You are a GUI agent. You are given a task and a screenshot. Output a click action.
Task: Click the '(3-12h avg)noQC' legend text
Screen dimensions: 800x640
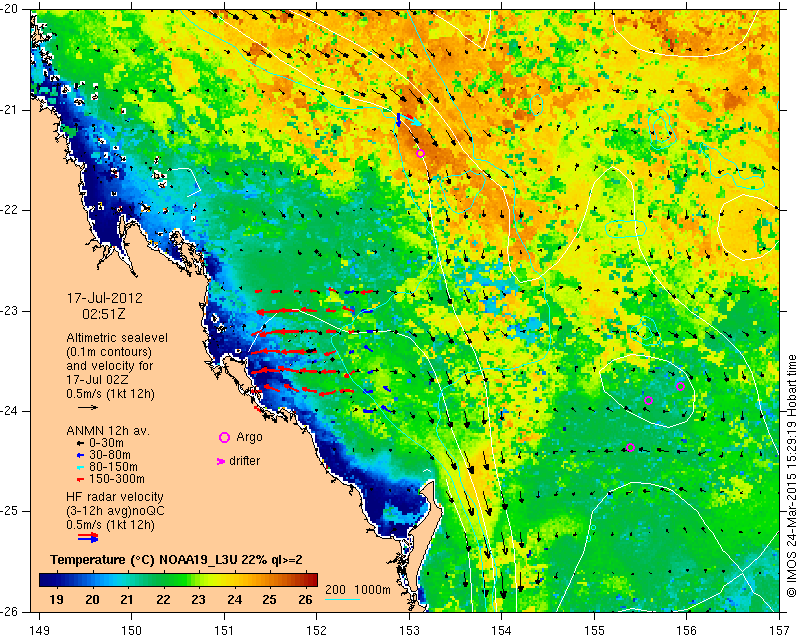click(115, 511)
